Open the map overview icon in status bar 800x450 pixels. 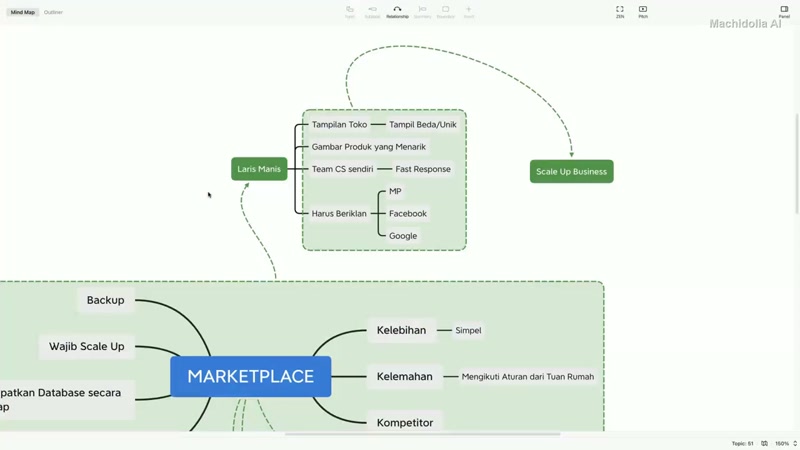pos(764,443)
